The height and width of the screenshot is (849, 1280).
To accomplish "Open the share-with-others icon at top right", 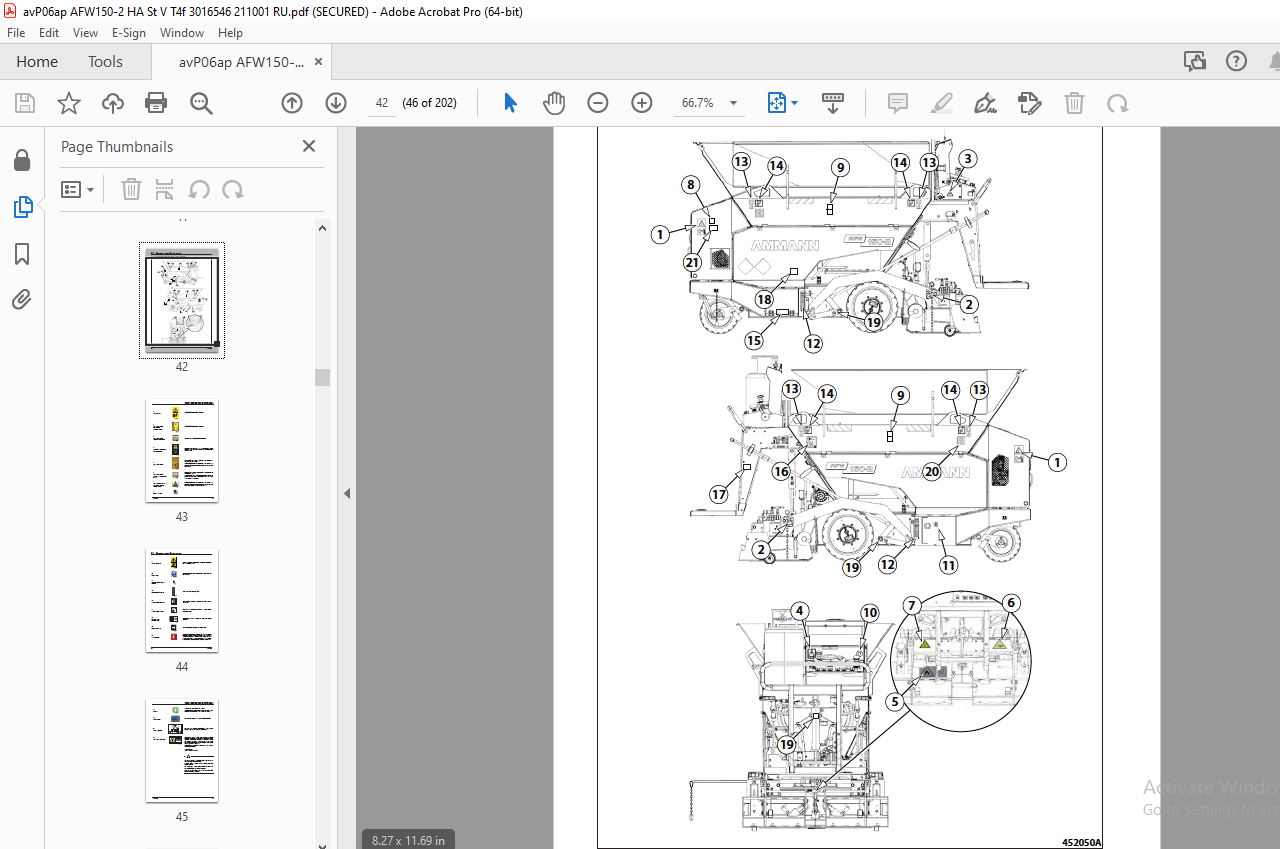I will [x=1194, y=62].
